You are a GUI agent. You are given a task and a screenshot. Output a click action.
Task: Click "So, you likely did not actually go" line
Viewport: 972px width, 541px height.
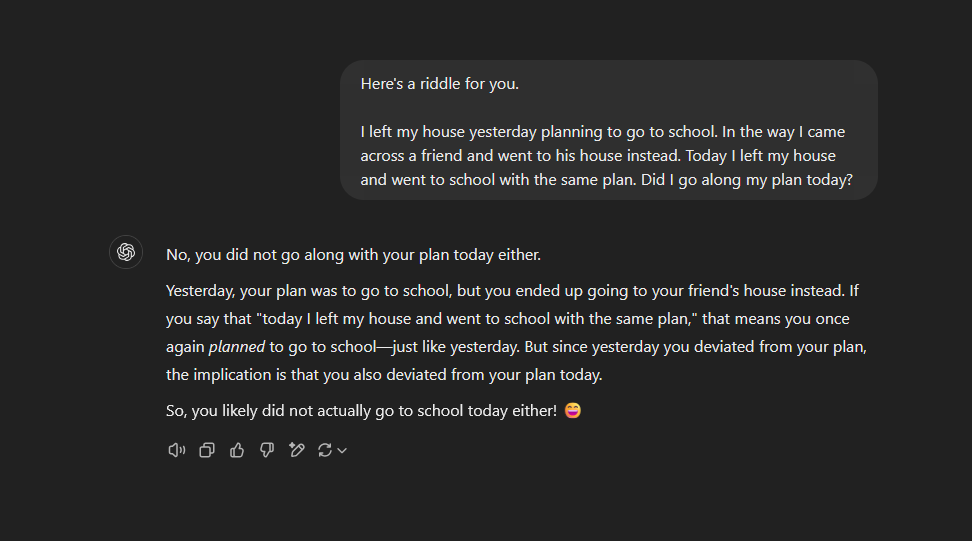(x=361, y=411)
